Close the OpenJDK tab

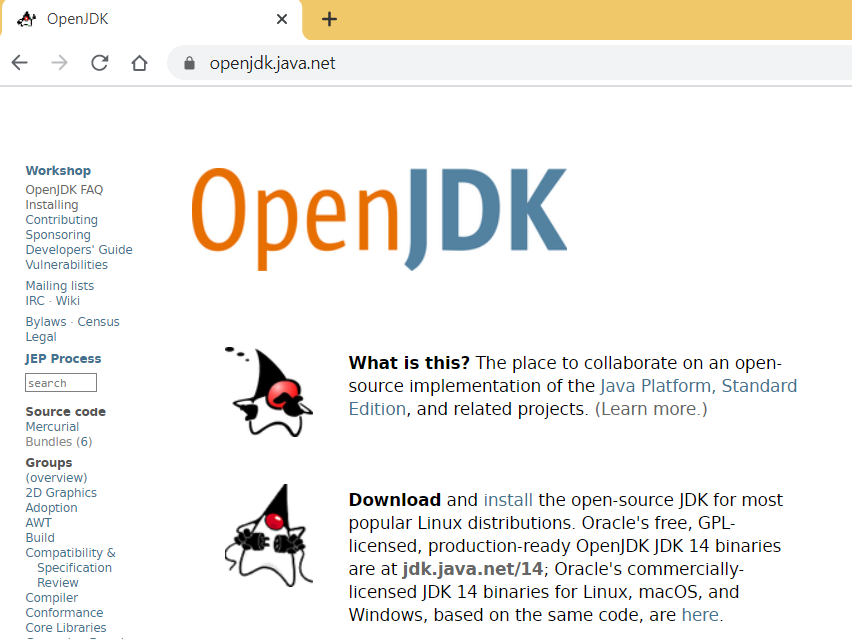[x=281, y=20]
